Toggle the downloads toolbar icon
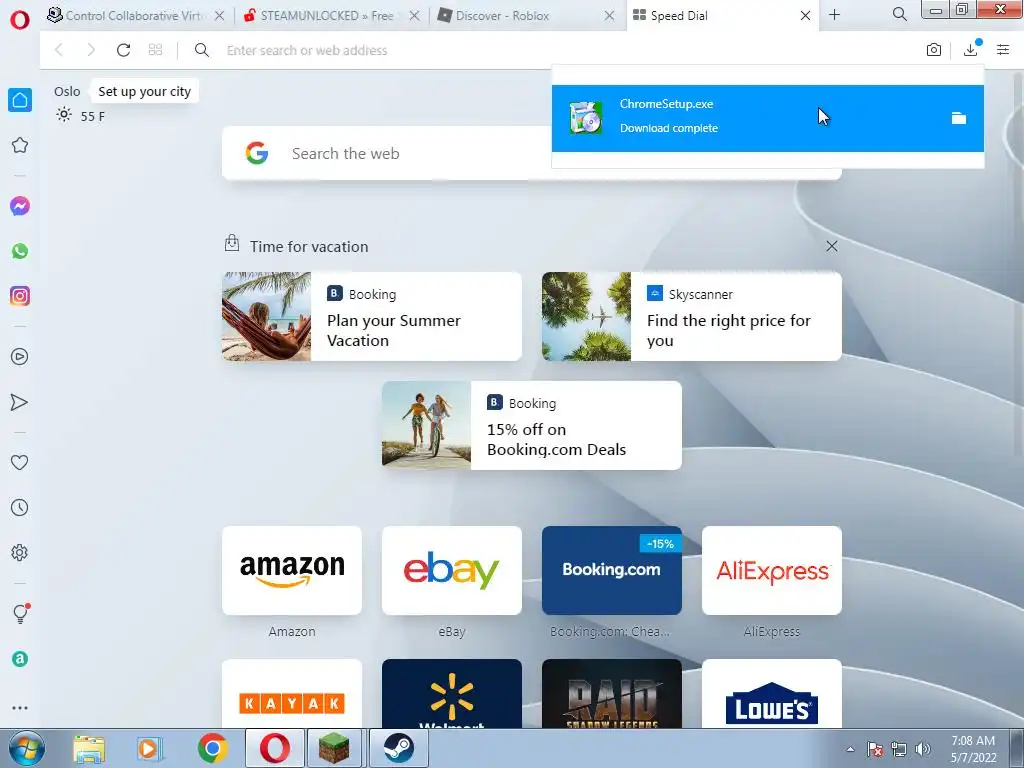This screenshot has height=768, width=1024. click(971, 50)
